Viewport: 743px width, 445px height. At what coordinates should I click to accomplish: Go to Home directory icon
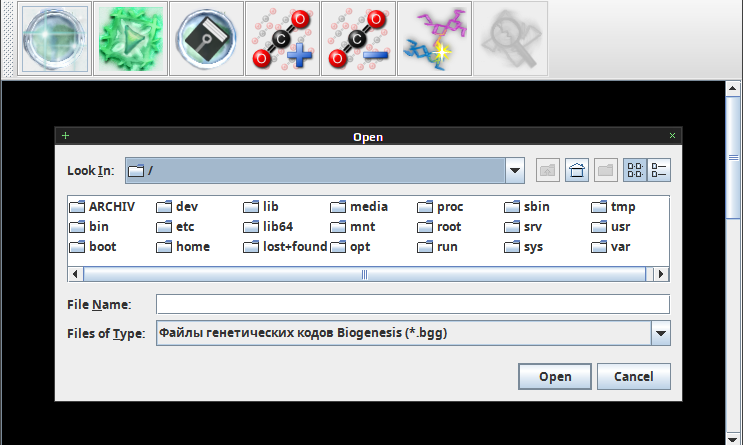(x=576, y=170)
